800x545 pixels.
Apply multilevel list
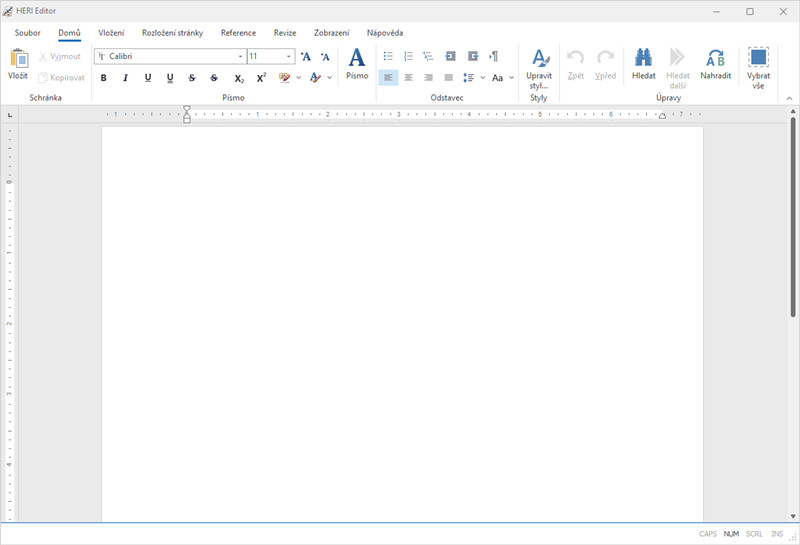coord(428,56)
